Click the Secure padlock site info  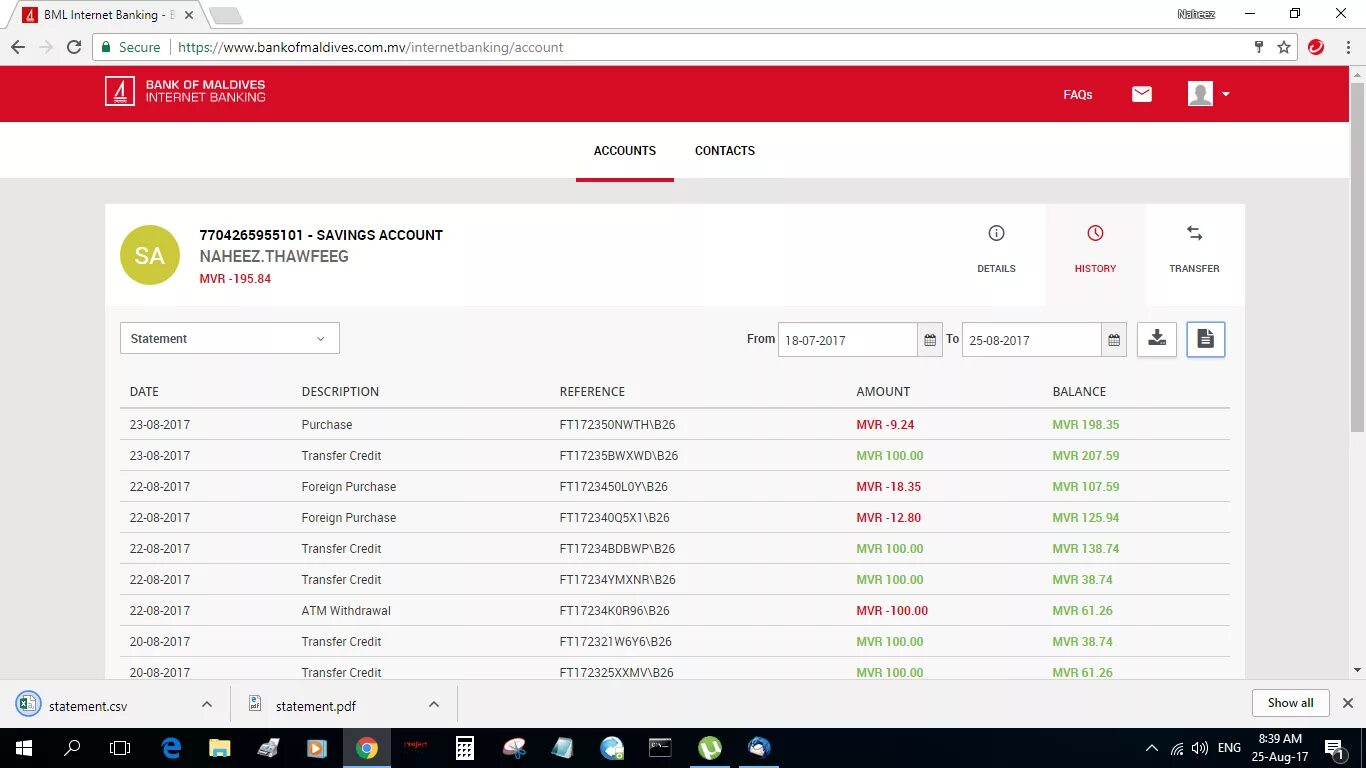tap(131, 47)
